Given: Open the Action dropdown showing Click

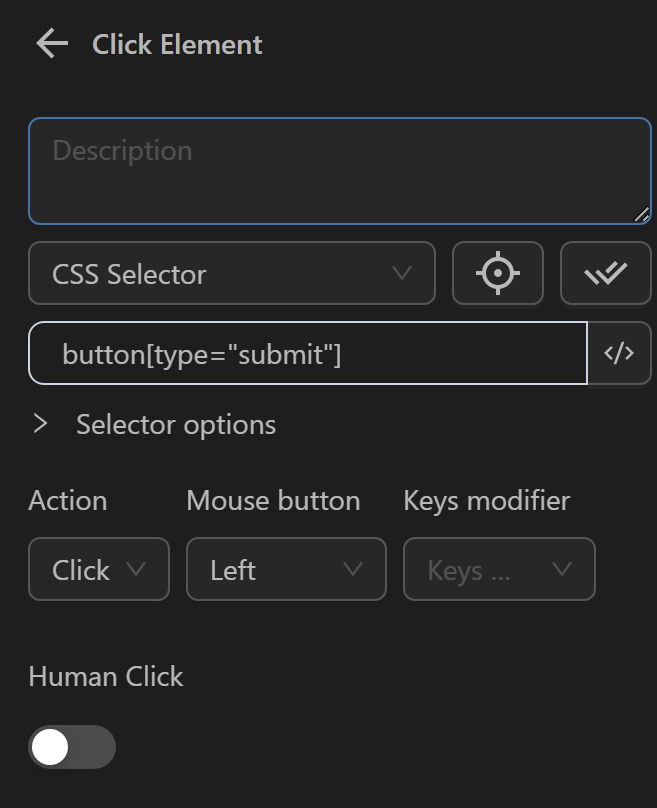Looking at the screenshot, I should click(x=98, y=569).
